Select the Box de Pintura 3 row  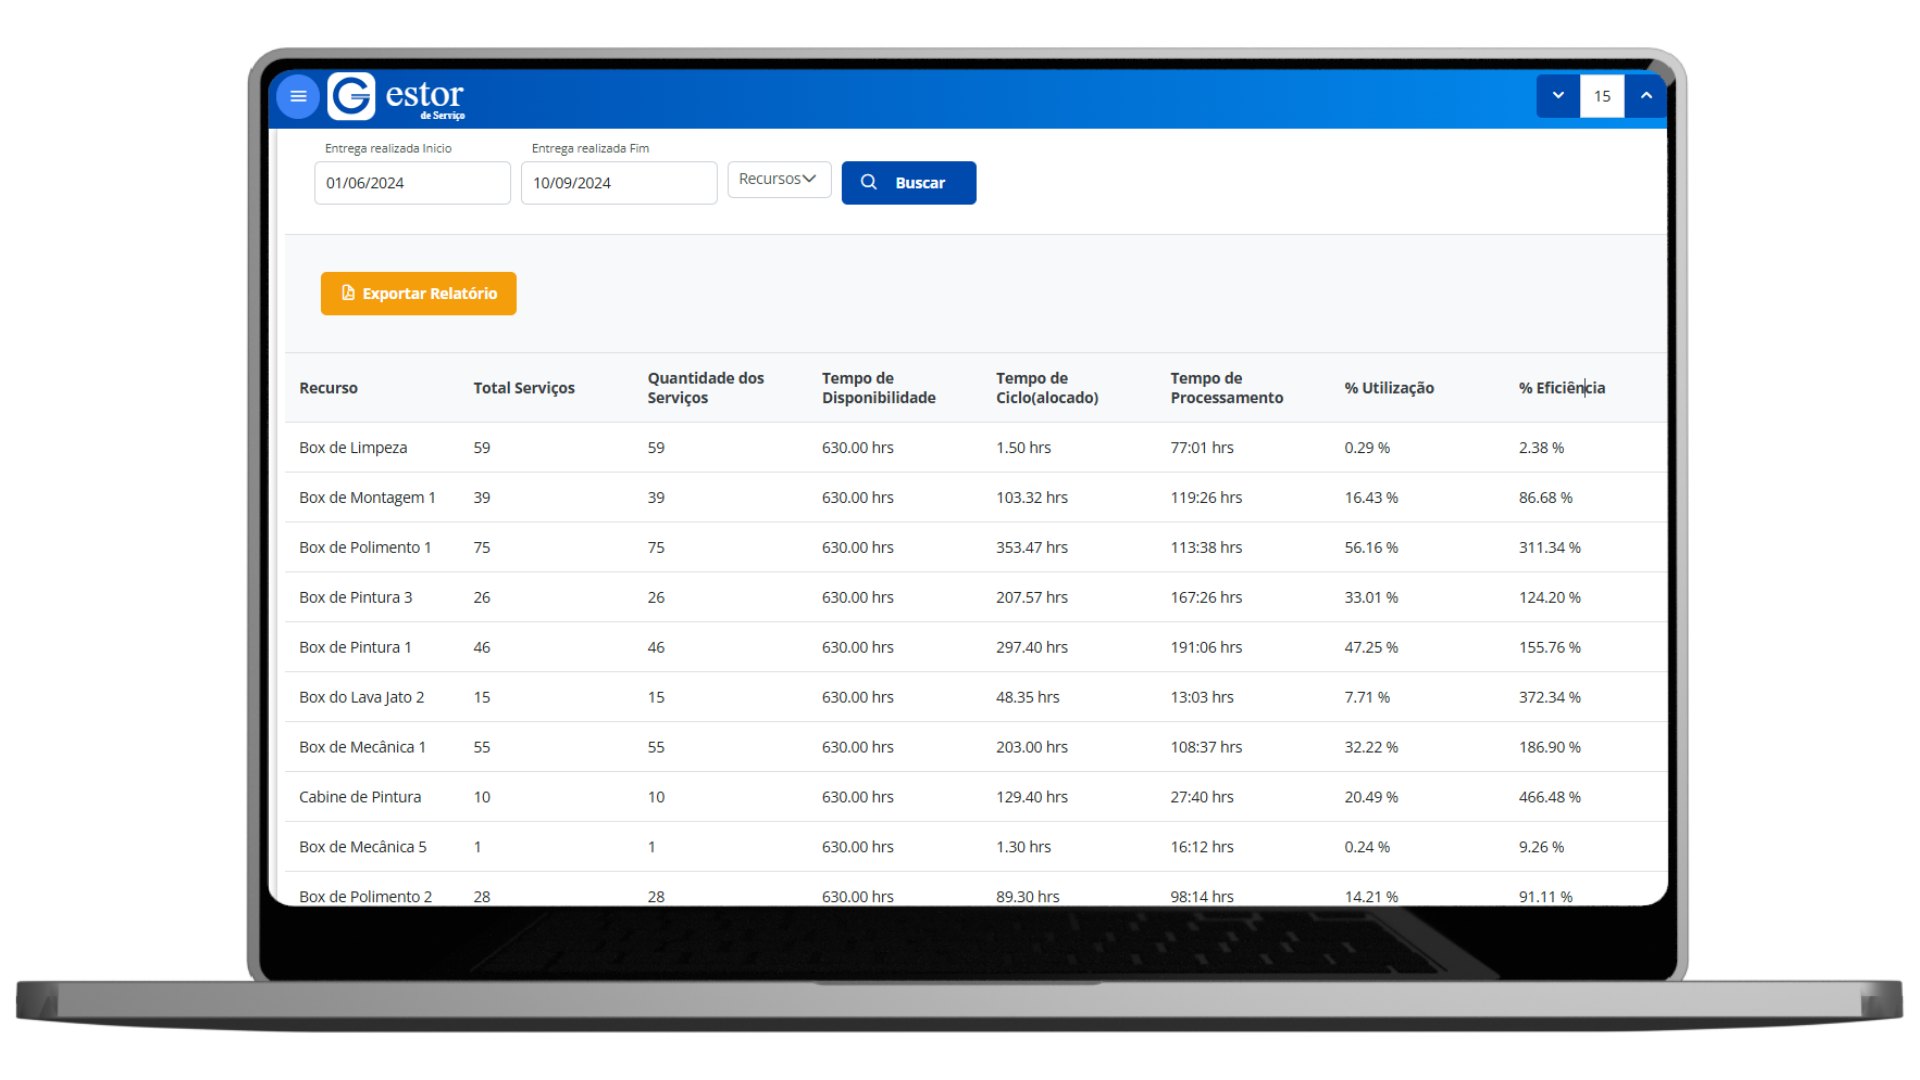click(975, 598)
